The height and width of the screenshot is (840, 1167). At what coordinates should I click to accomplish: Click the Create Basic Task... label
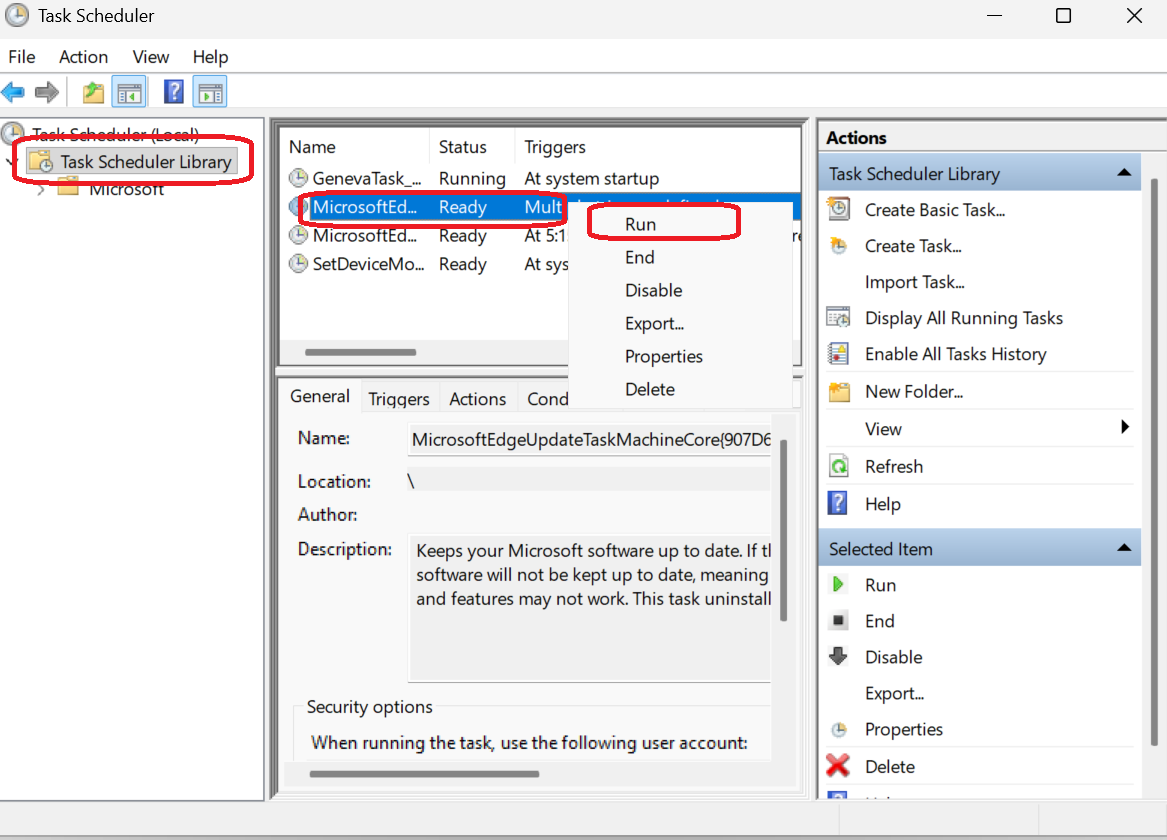[935, 210]
